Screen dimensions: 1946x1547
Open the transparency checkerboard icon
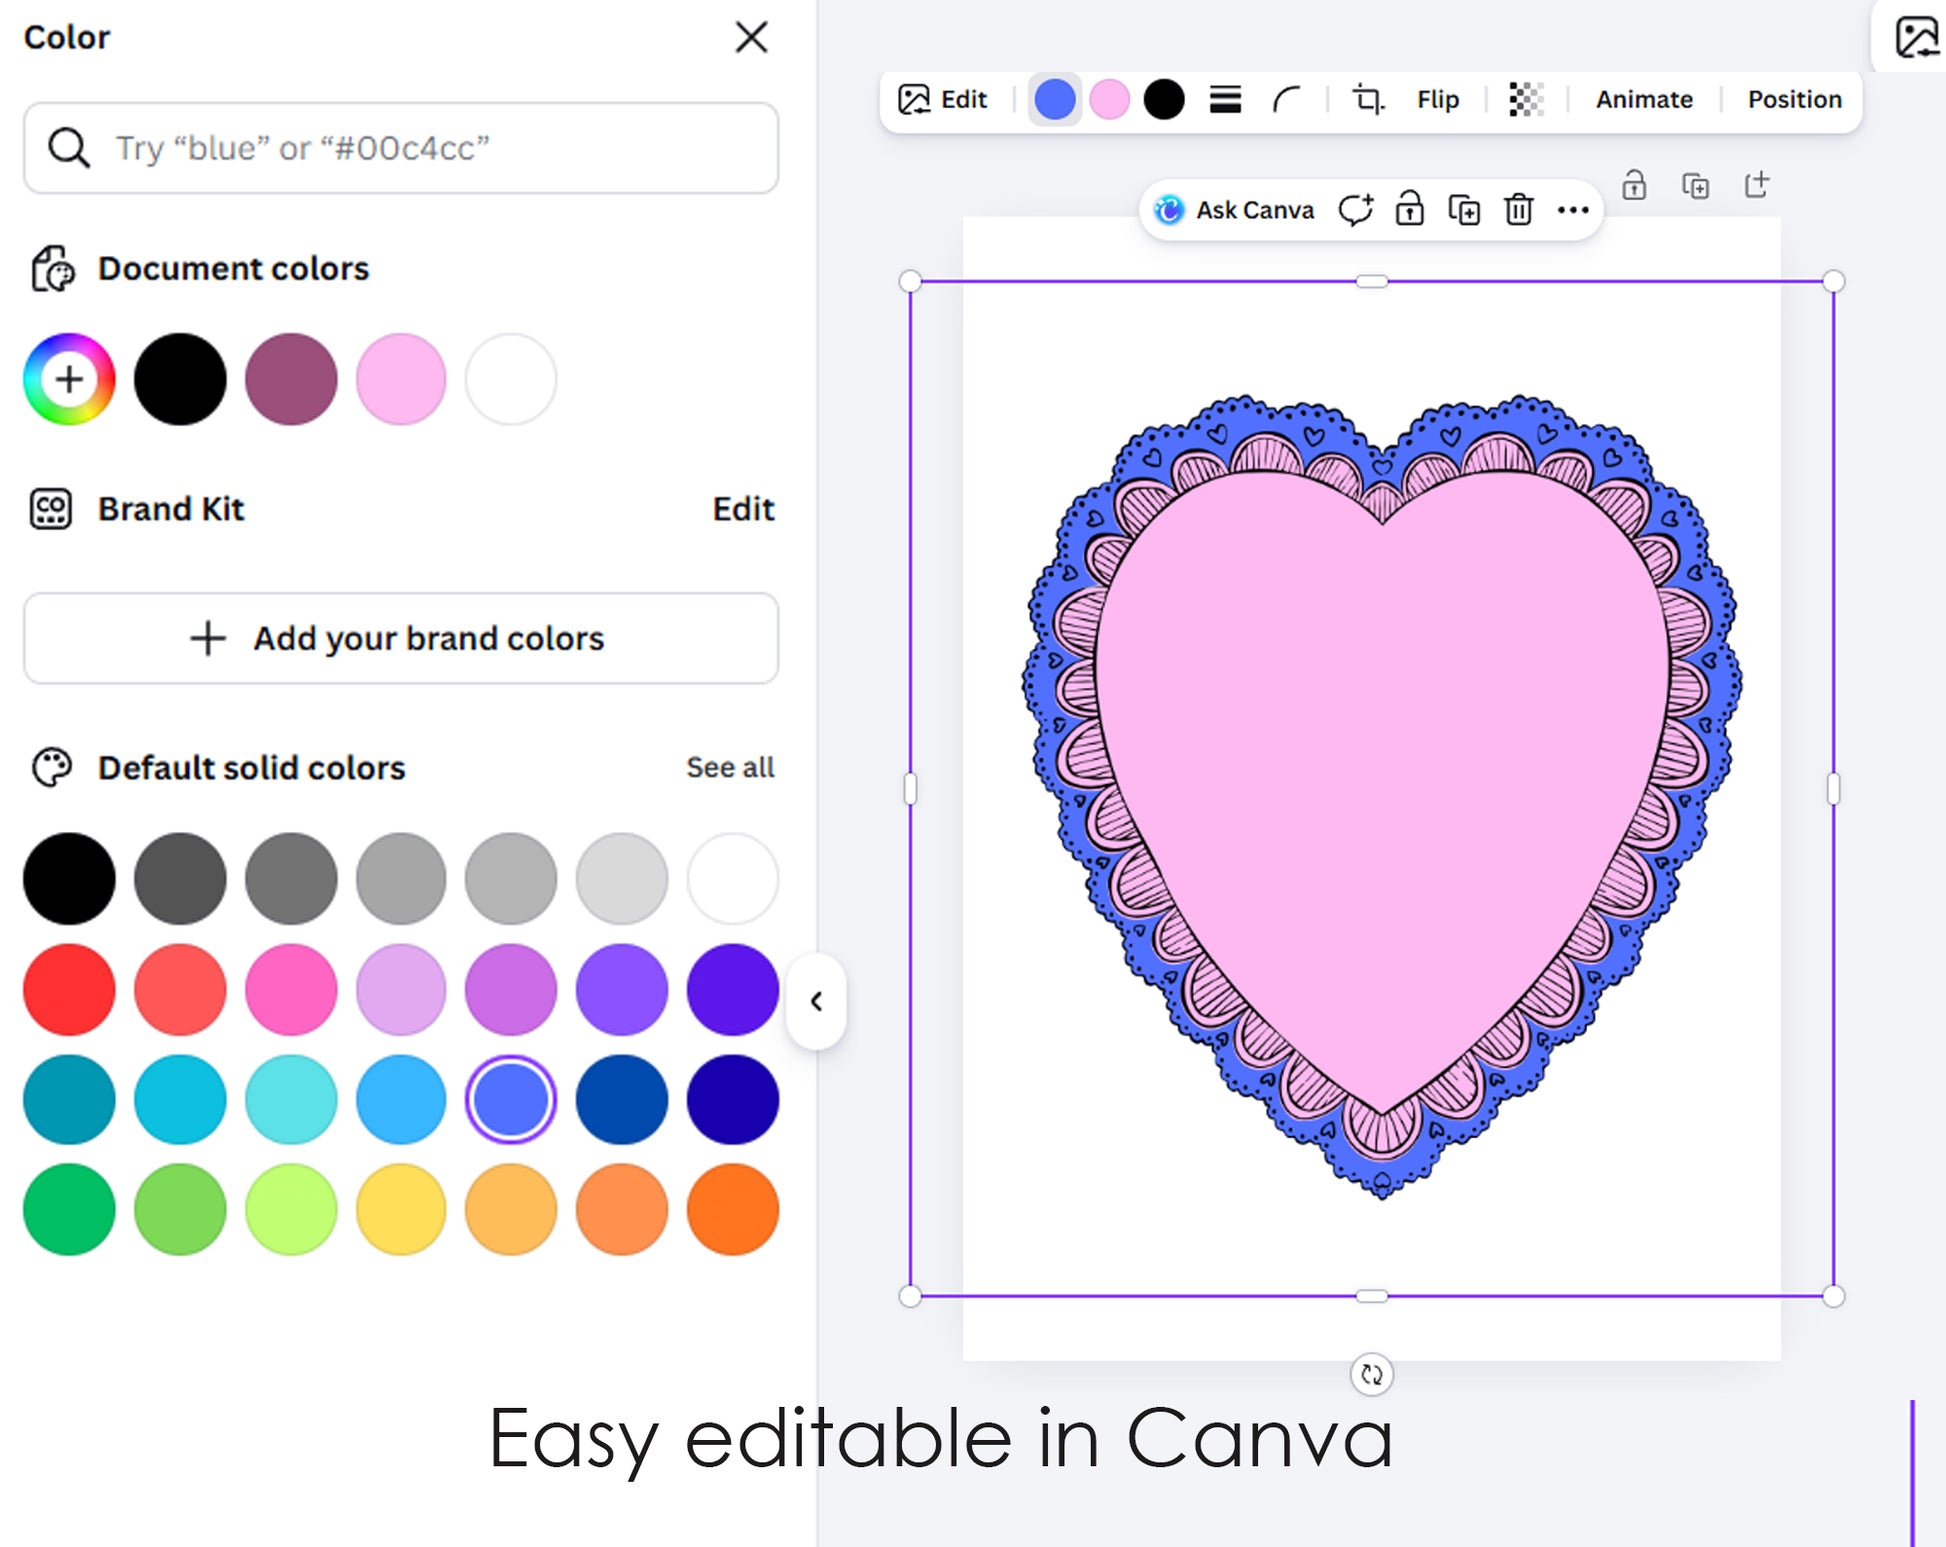click(1526, 100)
